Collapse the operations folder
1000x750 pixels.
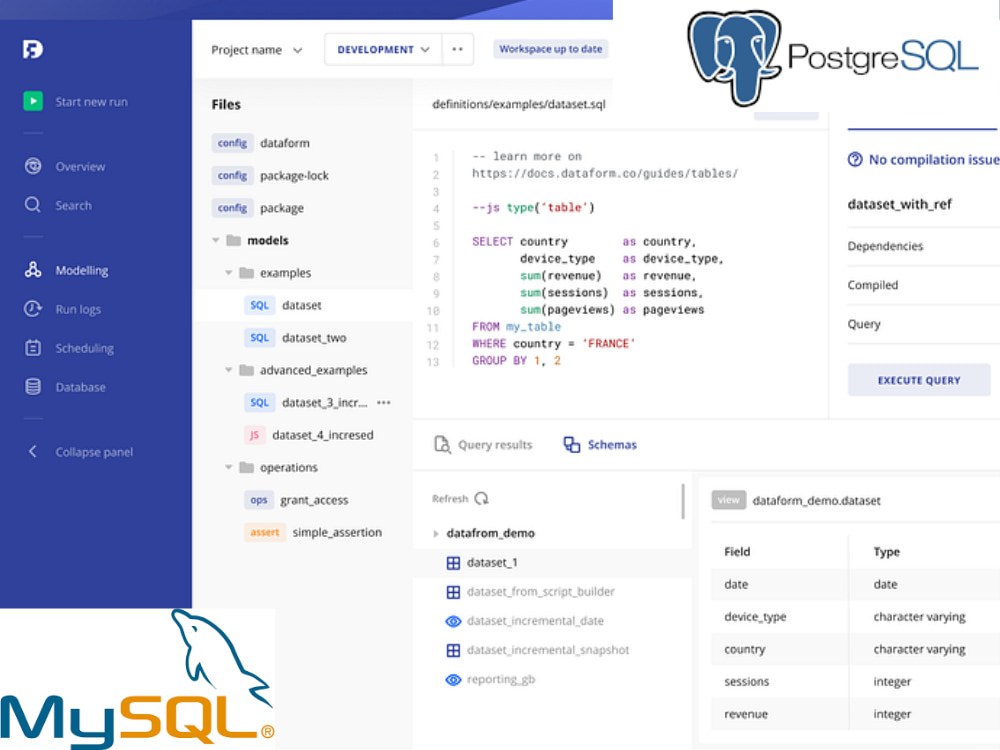229,467
